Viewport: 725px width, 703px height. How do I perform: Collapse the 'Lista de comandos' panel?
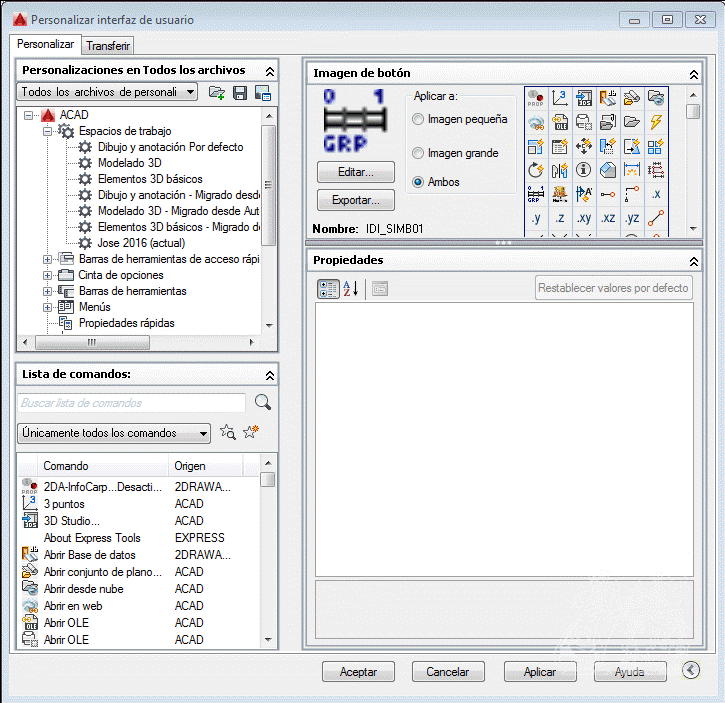[x=270, y=376]
